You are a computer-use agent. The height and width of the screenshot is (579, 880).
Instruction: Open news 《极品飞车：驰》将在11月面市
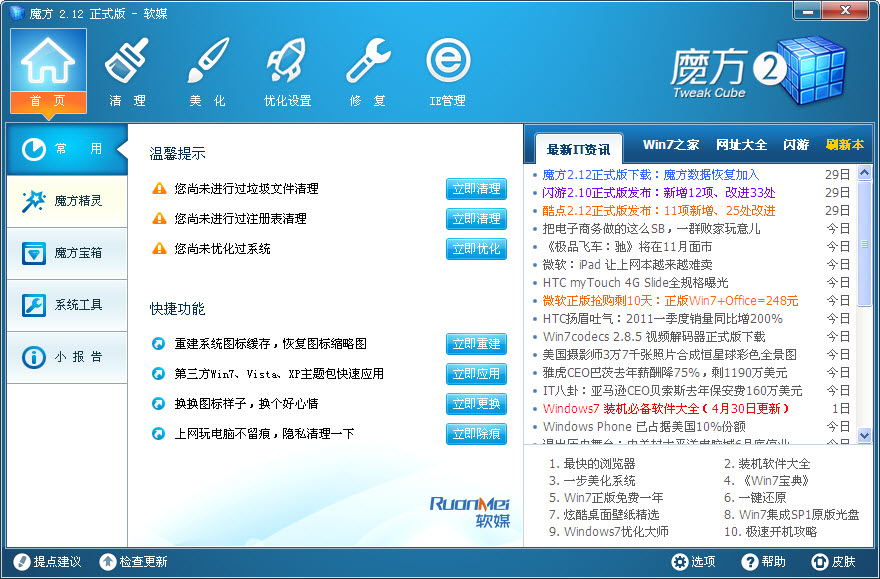(x=627, y=247)
